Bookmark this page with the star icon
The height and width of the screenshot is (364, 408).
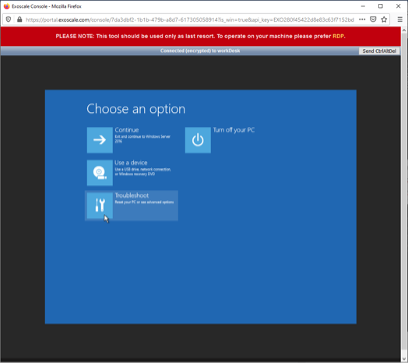click(x=384, y=19)
